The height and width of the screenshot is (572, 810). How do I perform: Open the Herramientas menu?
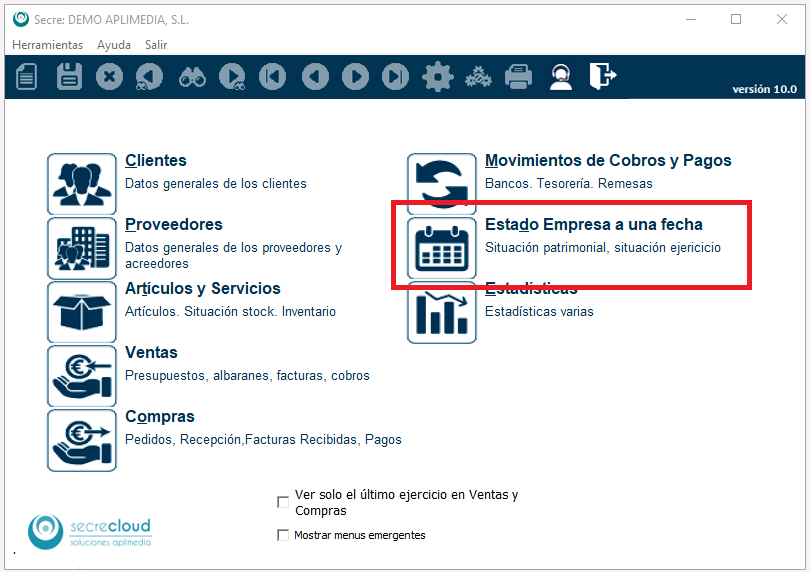pyautogui.click(x=47, y=45)
